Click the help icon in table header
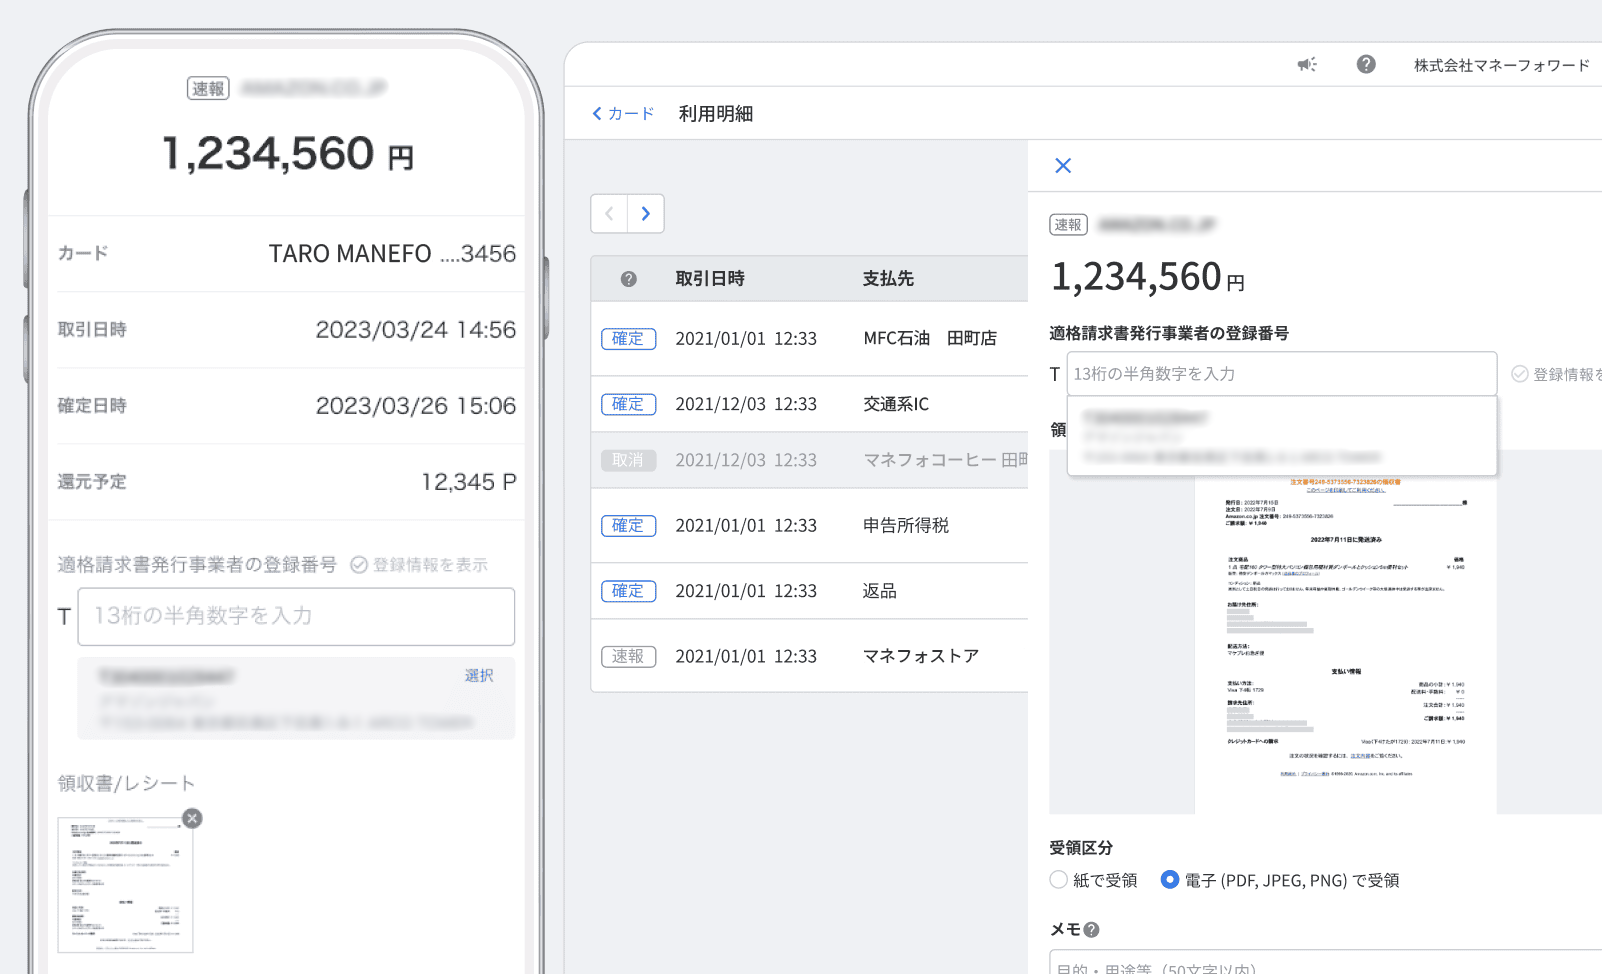The image size is (1602, 974). click(628, 279)
